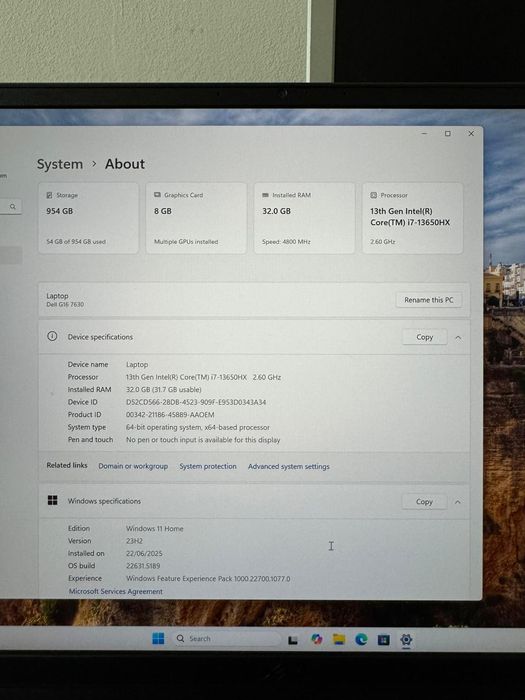This screenshot has height=700, width=525.
Task: Click the version value '23H2'
Action: tap(134, 541)
